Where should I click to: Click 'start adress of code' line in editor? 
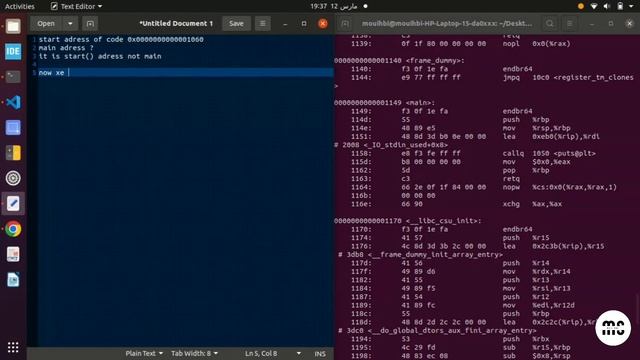tap(121, 39)
